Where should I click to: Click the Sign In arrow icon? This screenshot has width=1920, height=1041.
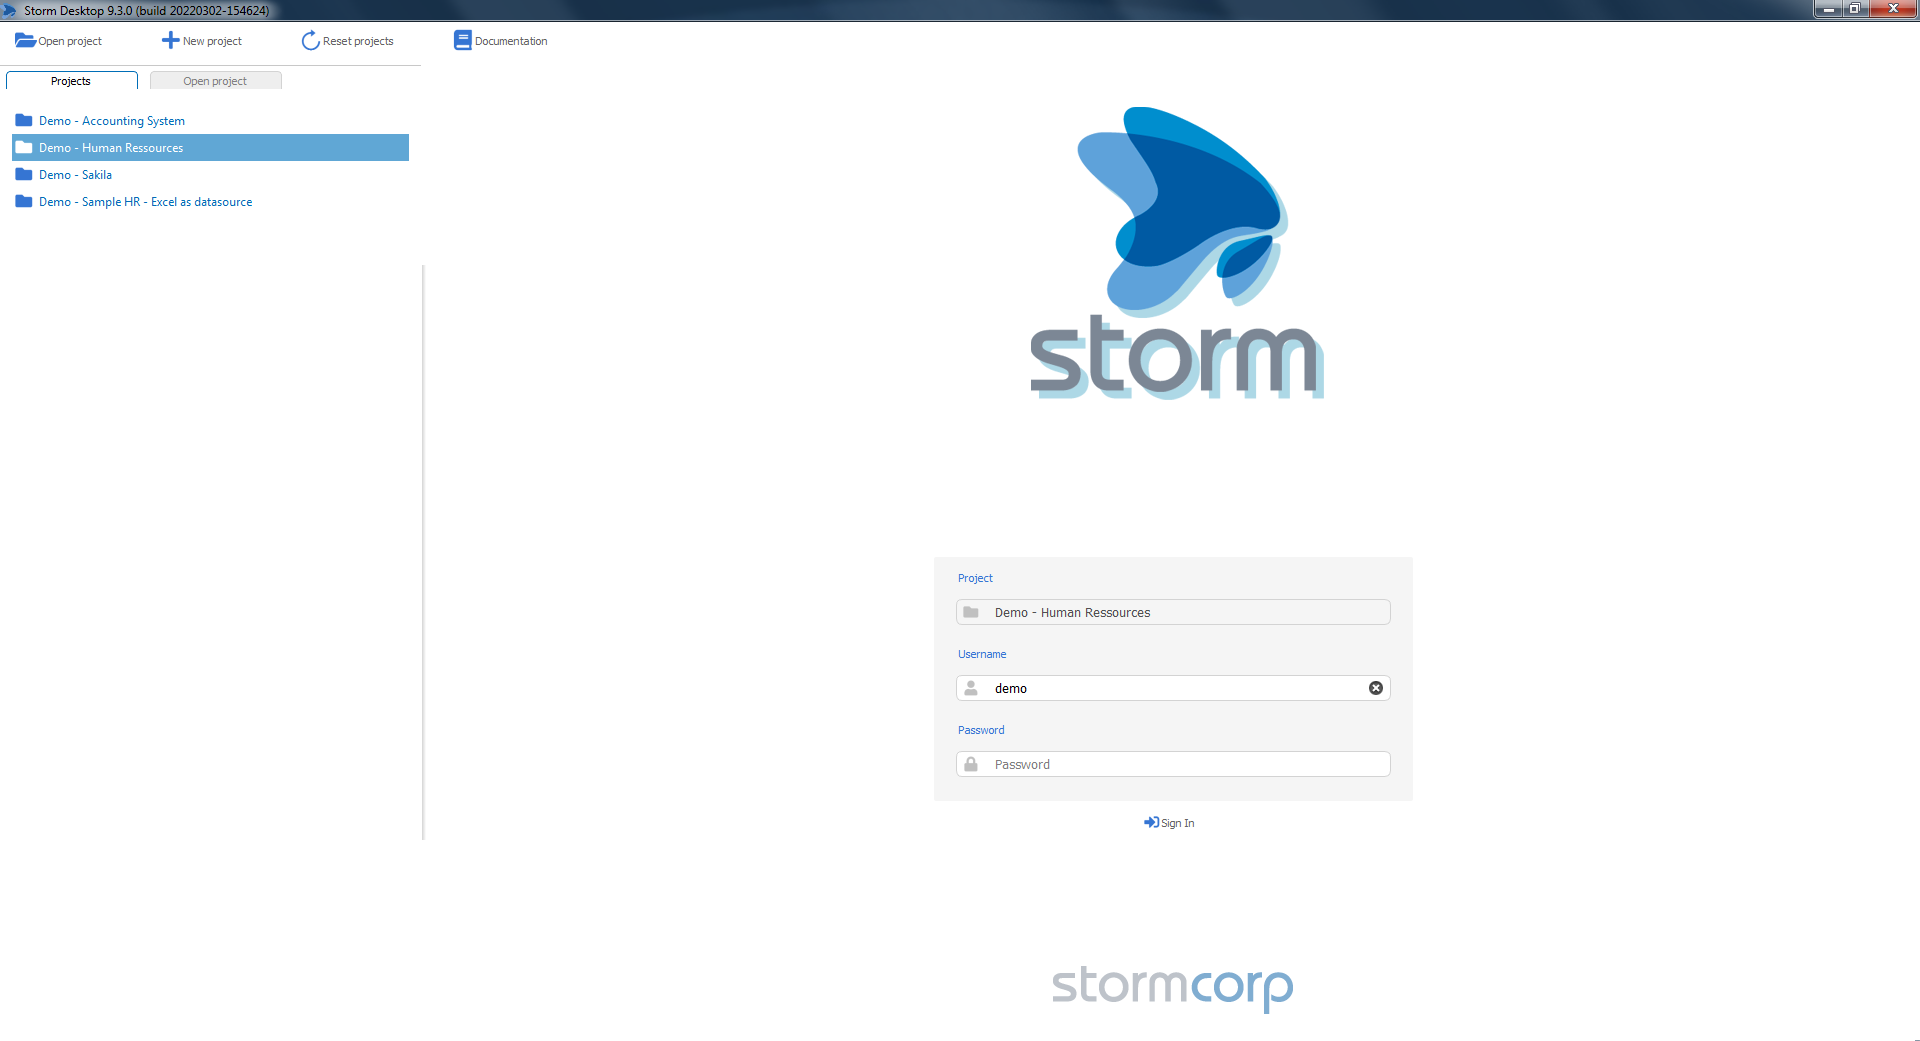tap(1151, 822)
